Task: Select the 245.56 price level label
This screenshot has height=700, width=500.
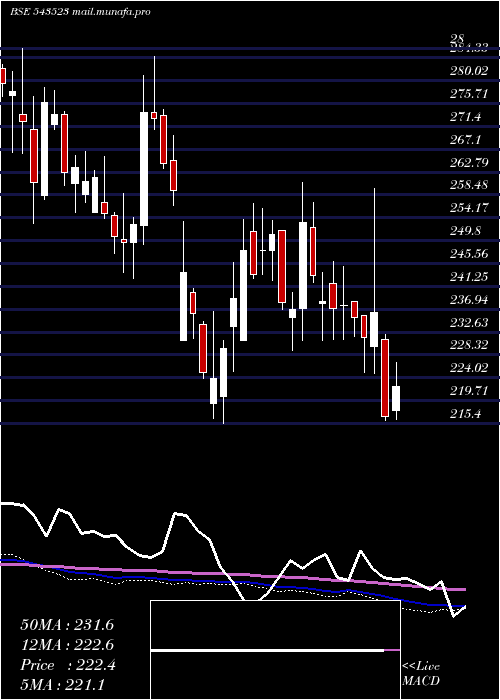Action: tap(469, 254)
